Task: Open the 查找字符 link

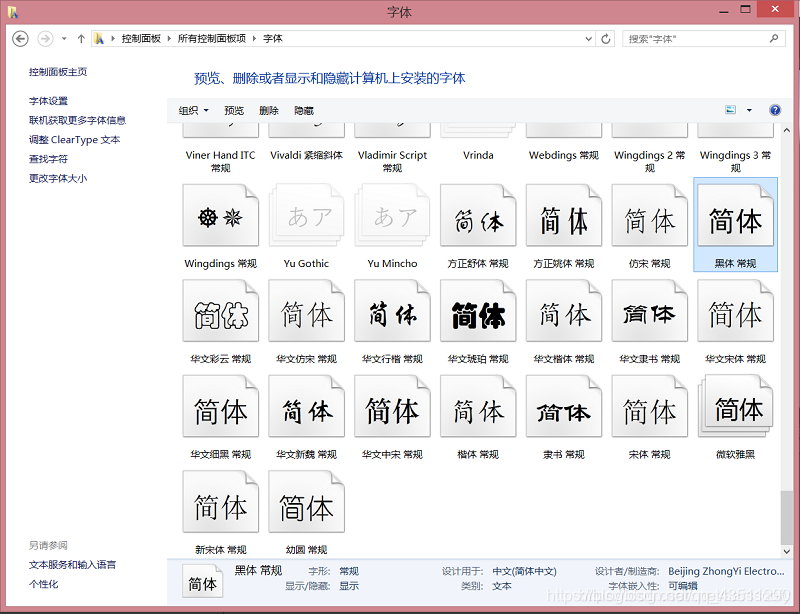Action: pos(48,159)
